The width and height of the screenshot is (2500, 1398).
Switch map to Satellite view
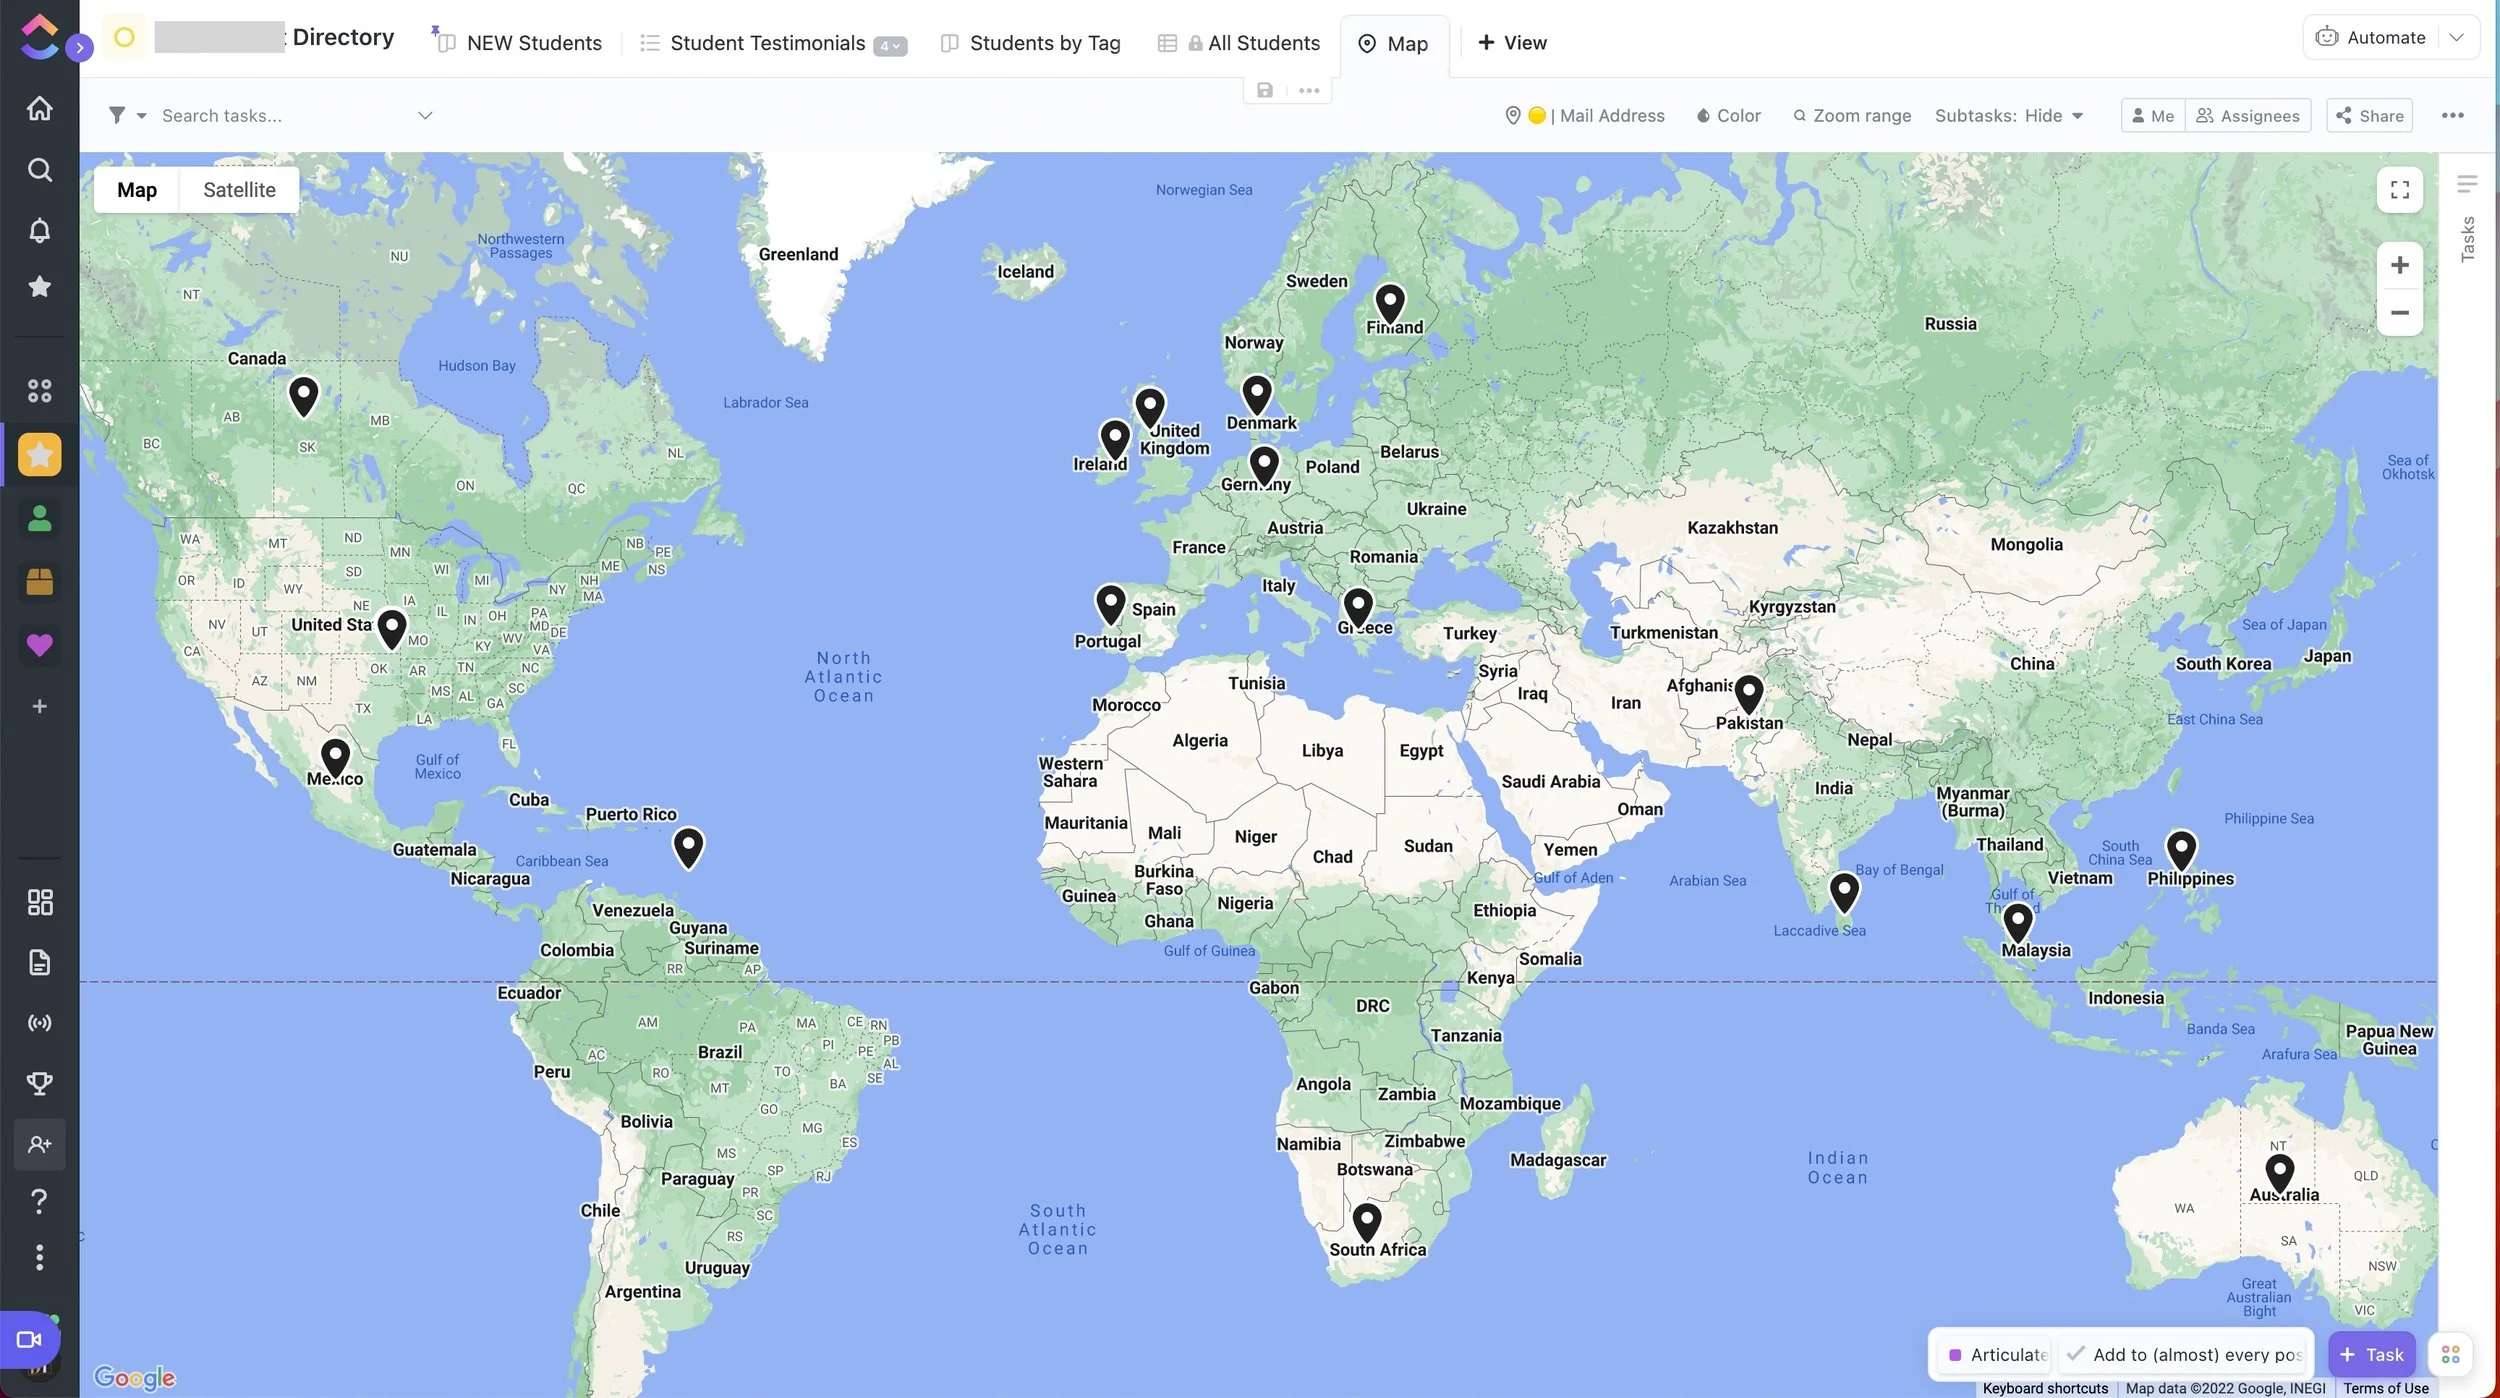[x=239, y=190]
